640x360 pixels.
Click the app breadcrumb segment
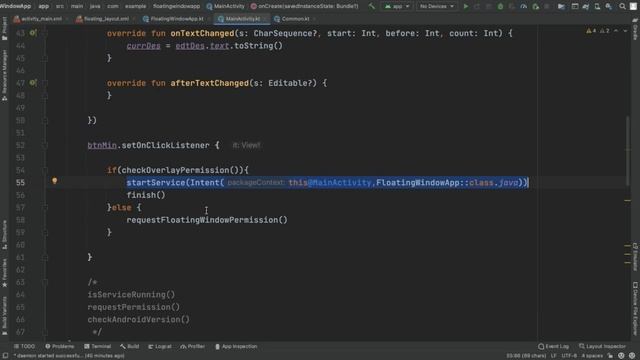coord(43,6)
